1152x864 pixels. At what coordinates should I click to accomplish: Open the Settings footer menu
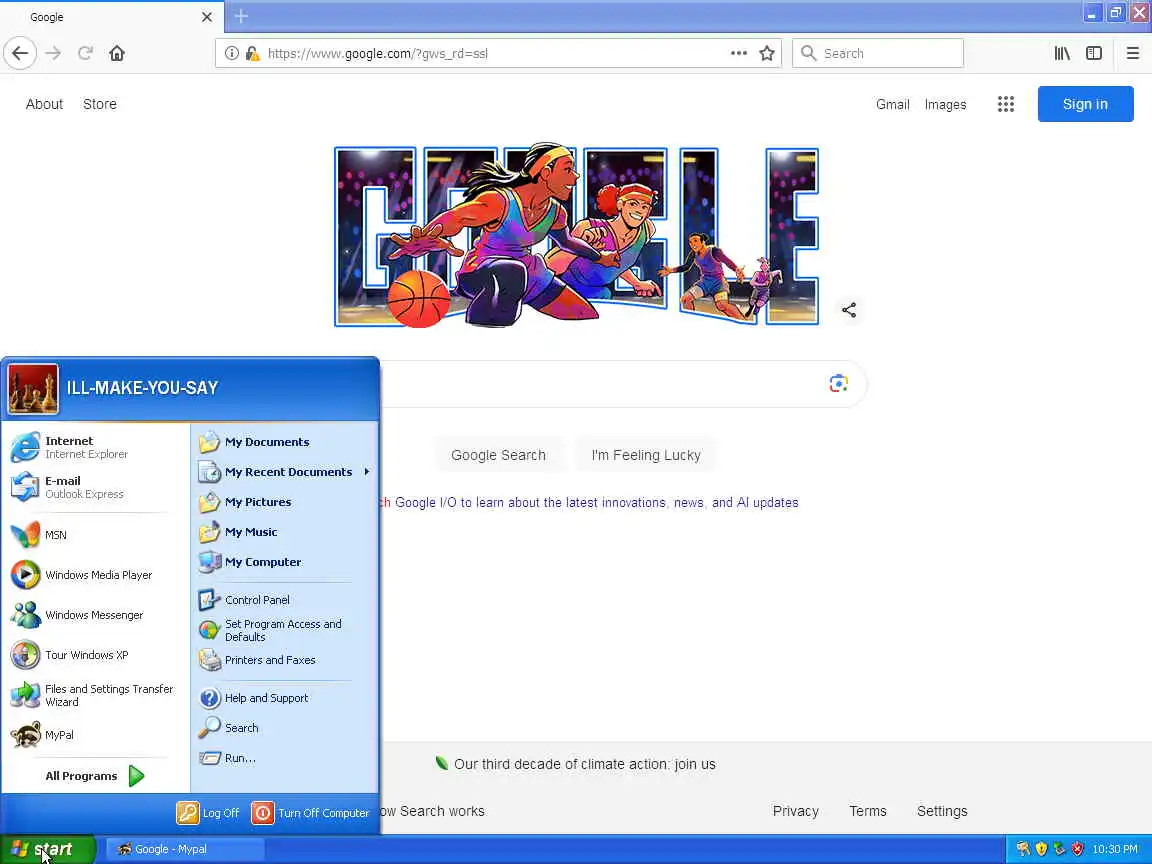(x=942, y=811)
